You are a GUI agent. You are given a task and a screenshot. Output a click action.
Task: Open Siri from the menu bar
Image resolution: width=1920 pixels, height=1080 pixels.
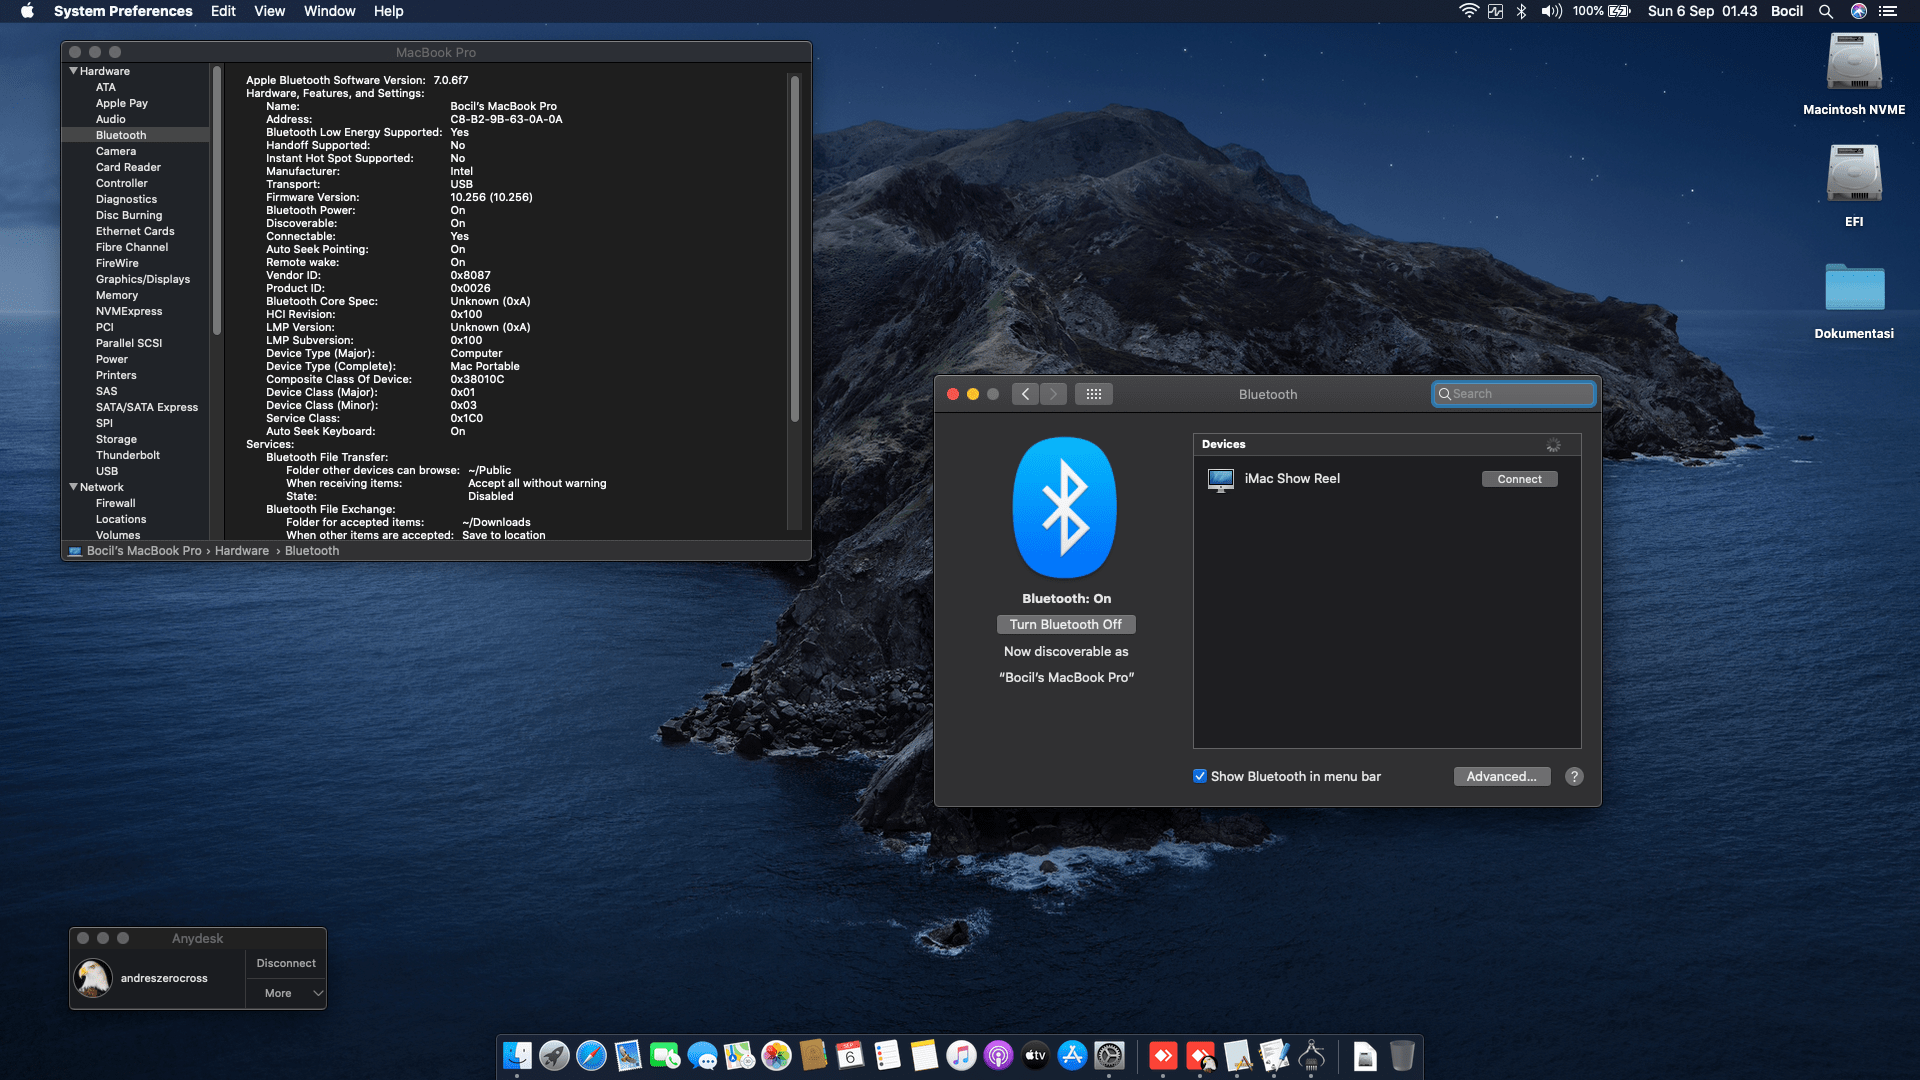(1859, 11)
